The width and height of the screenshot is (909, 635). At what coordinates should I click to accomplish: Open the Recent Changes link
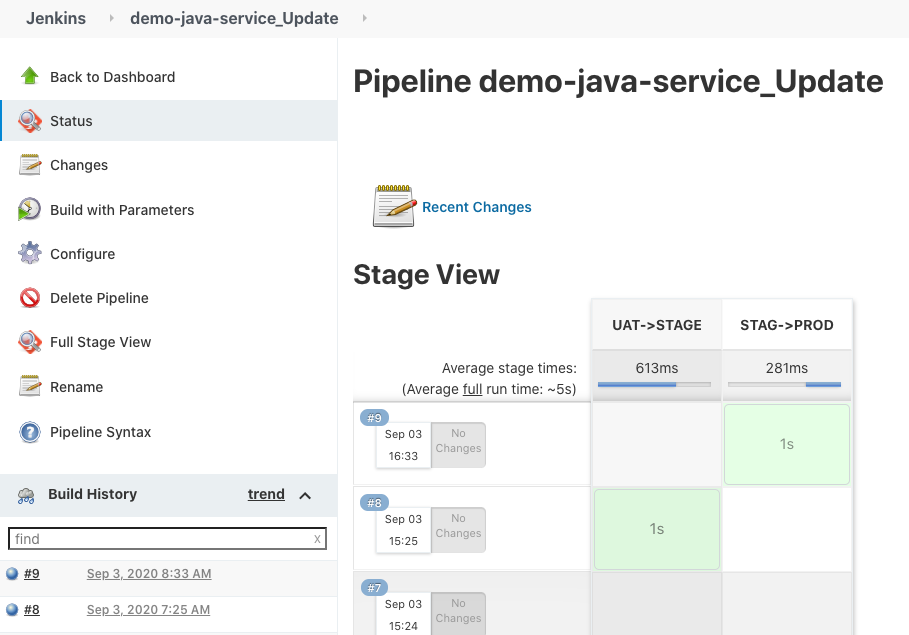pos(477,207)
